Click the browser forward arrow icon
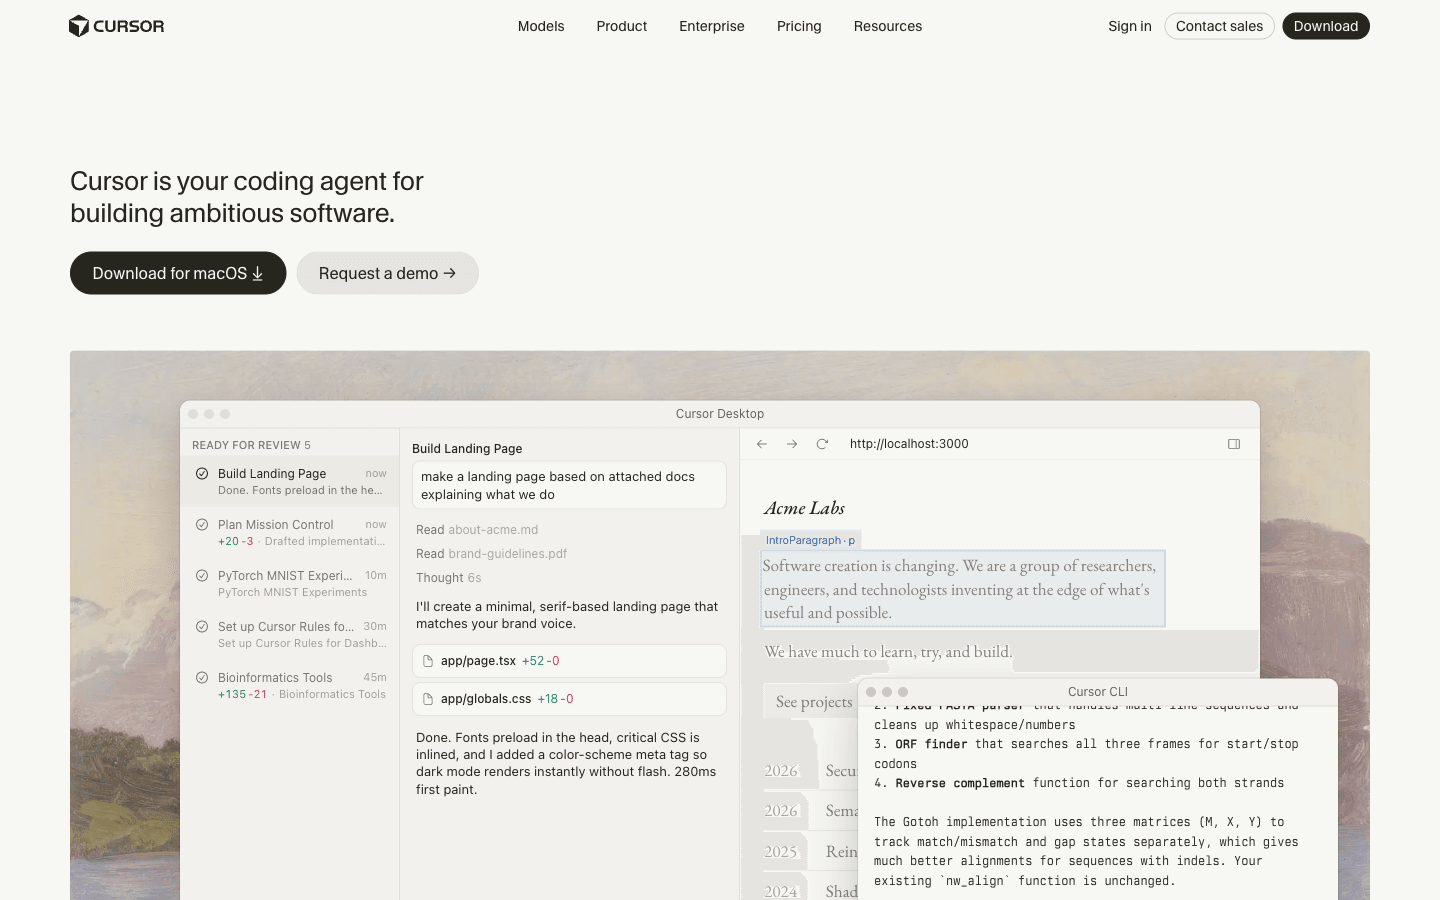 tap(792, 444)
